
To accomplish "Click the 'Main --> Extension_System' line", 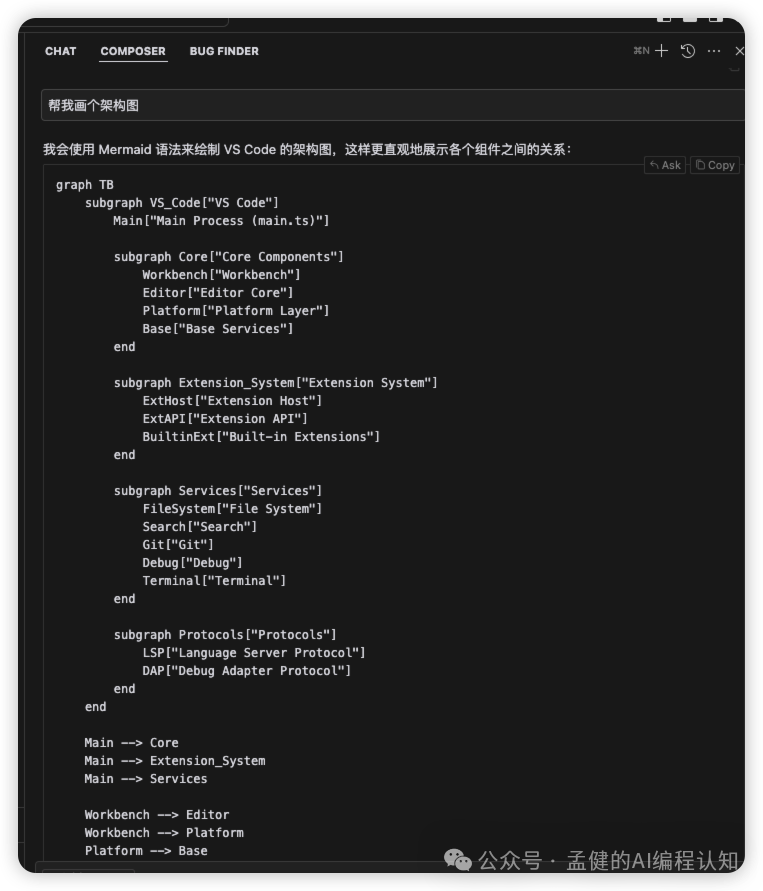I will tap(174, 761).
